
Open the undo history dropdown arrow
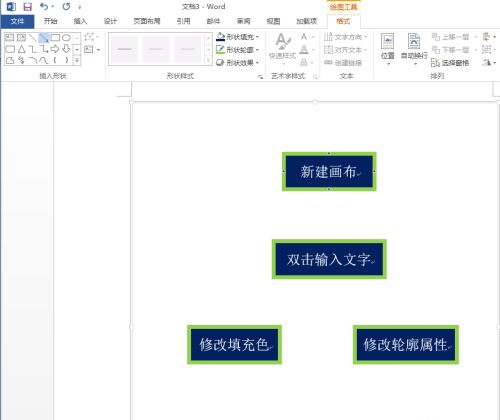coord(52,7)
